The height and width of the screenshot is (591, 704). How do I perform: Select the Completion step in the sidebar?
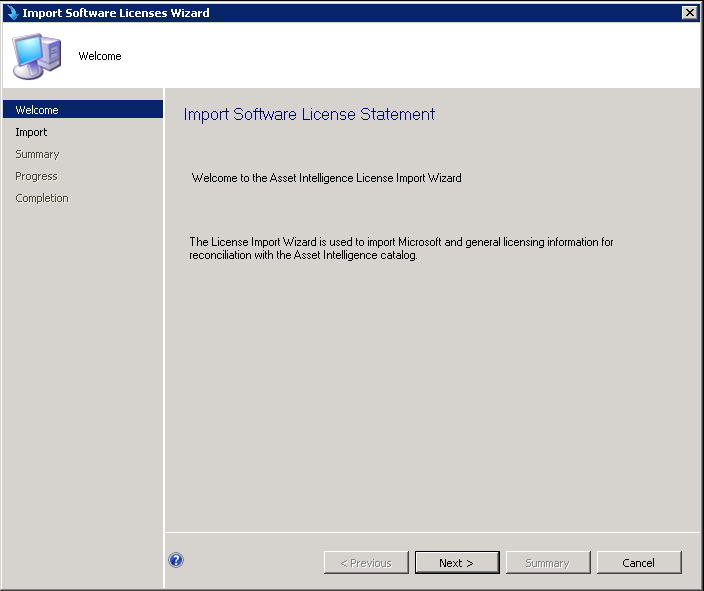point(42,198)
